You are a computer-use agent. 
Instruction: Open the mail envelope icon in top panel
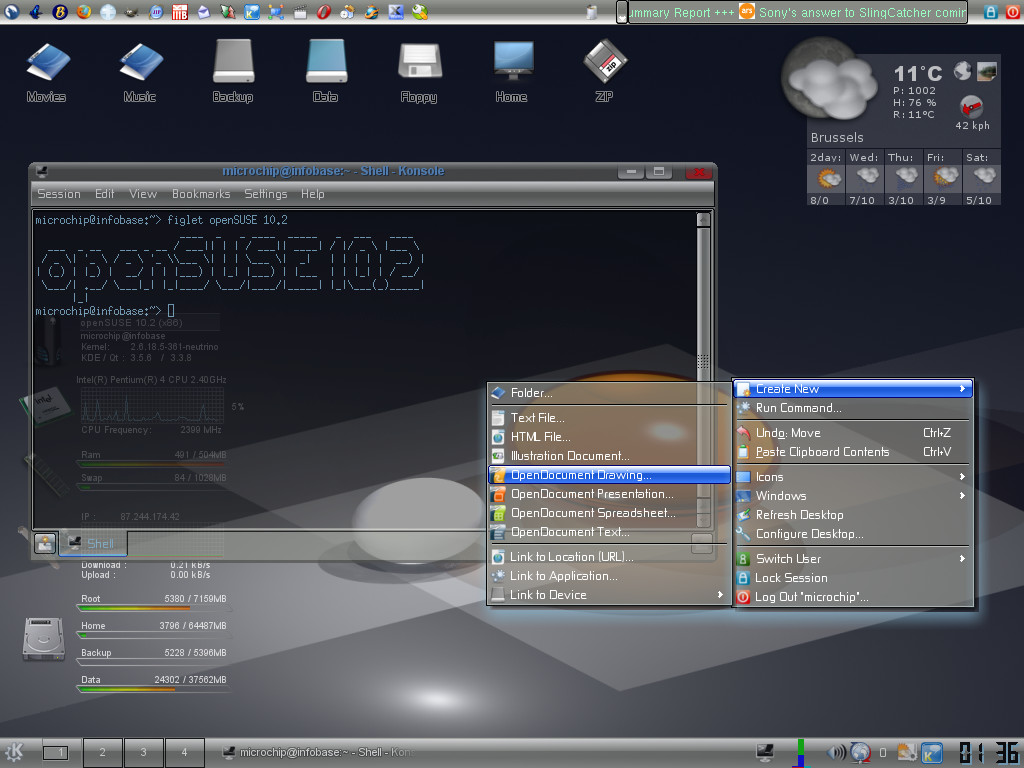click(204, 12)
